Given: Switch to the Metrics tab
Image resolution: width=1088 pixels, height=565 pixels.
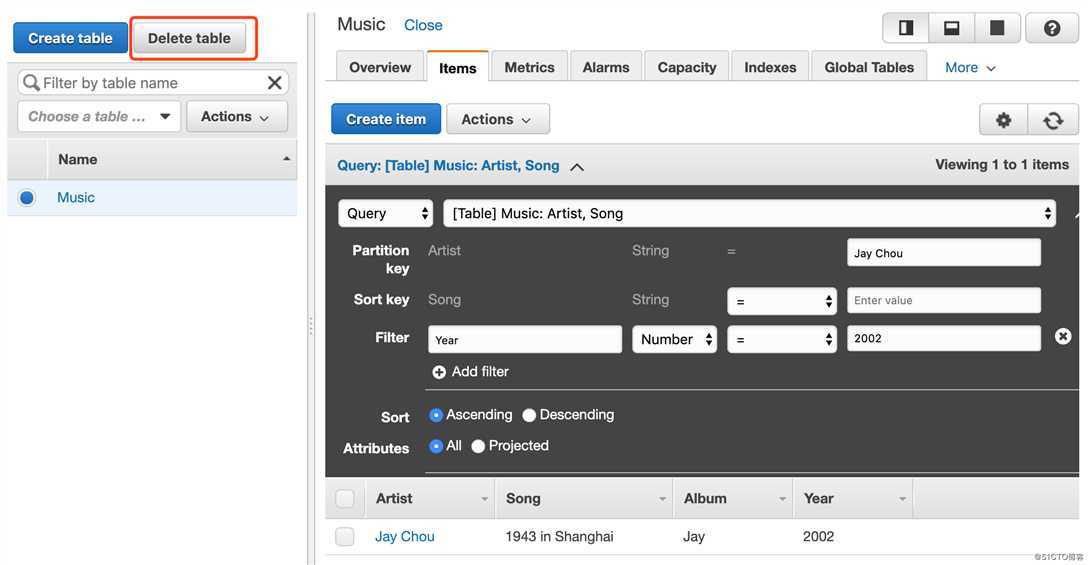Looking at the screenshot, I should click(x=529, y=67).
